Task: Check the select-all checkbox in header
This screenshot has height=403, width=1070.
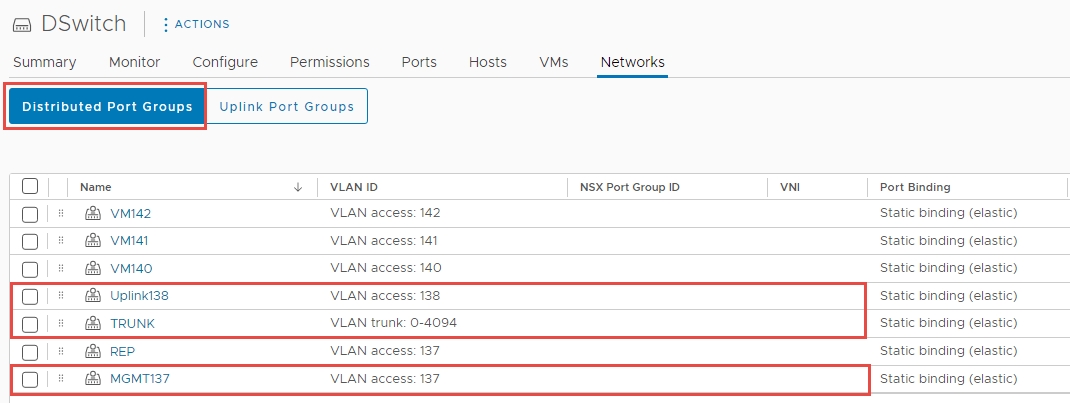Action: [30, 186]
